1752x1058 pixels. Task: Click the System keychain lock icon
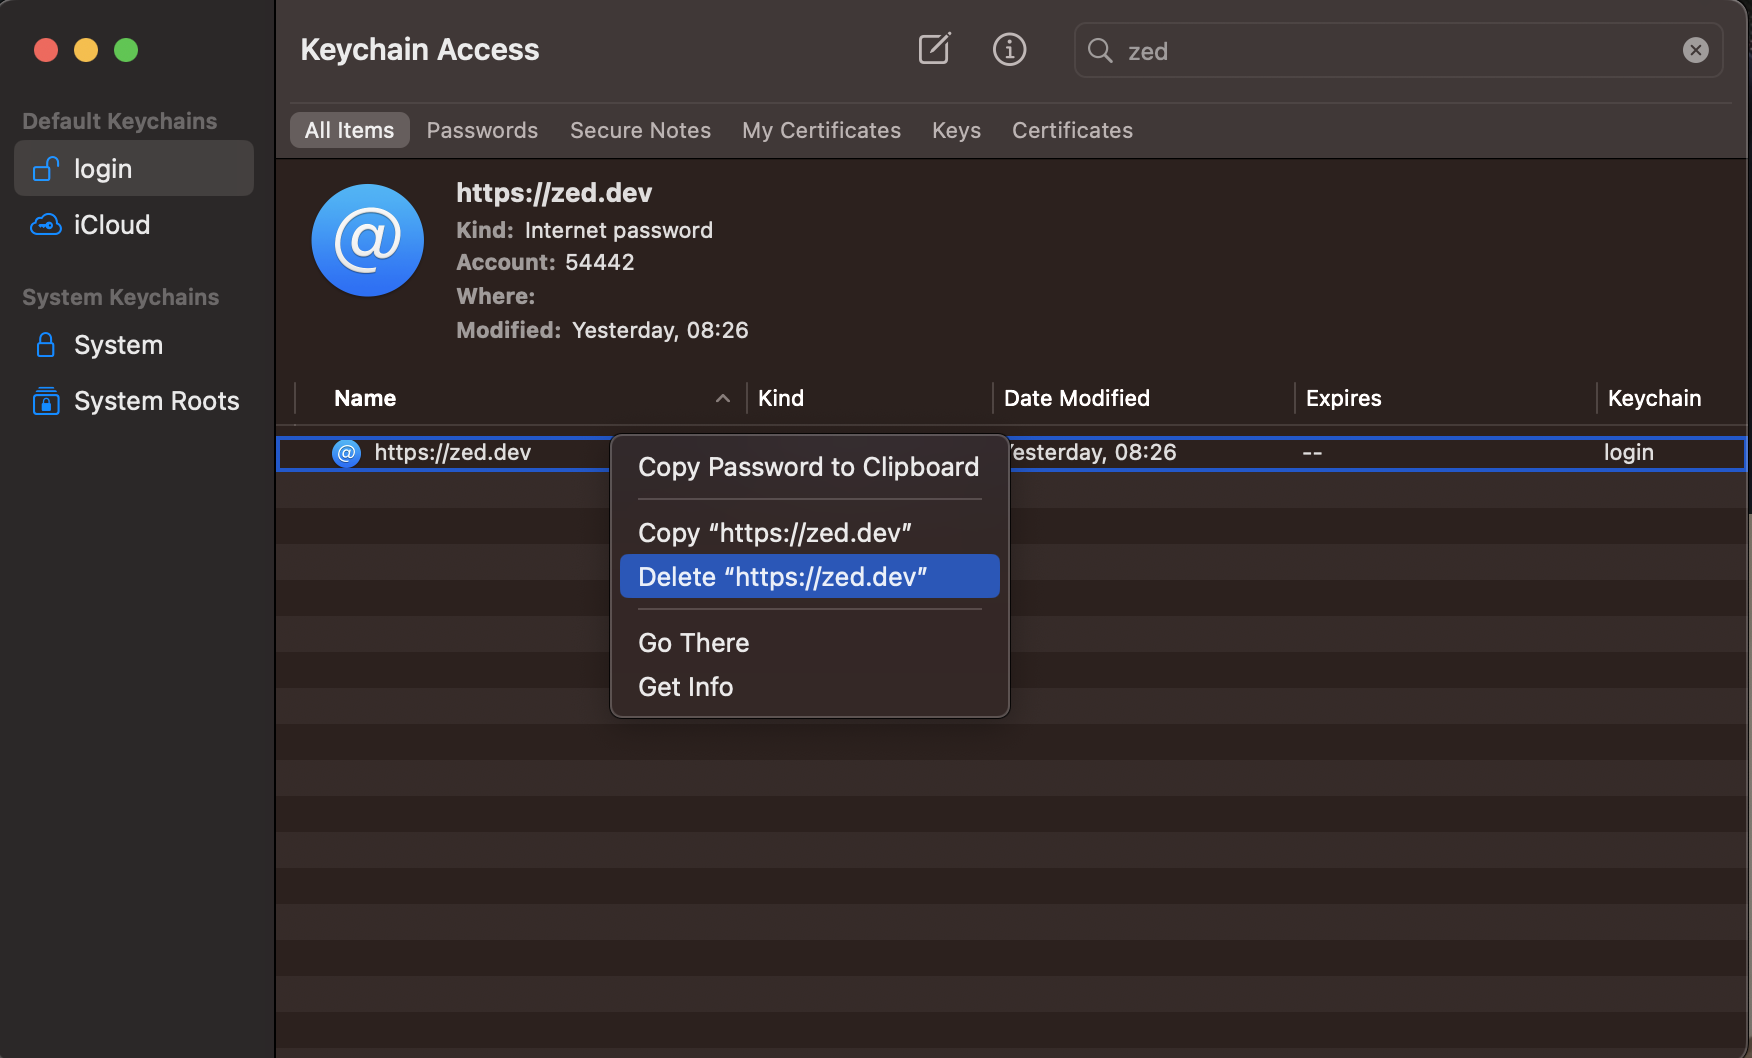click(45, 345)
